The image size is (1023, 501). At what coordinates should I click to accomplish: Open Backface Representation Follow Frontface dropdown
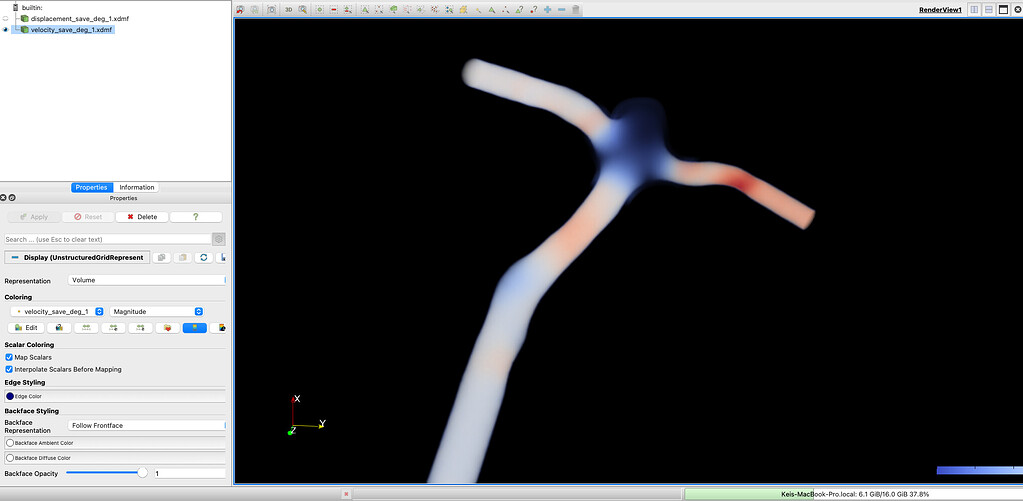[x=146, y=425]
